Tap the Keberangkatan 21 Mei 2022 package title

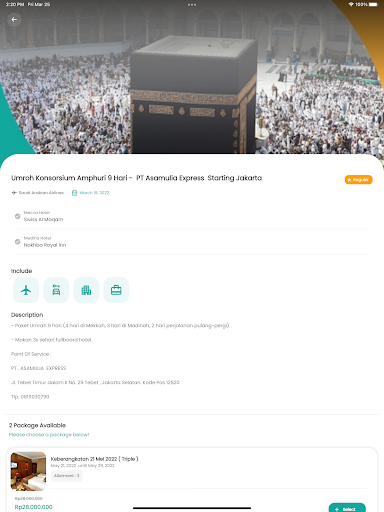94,459
